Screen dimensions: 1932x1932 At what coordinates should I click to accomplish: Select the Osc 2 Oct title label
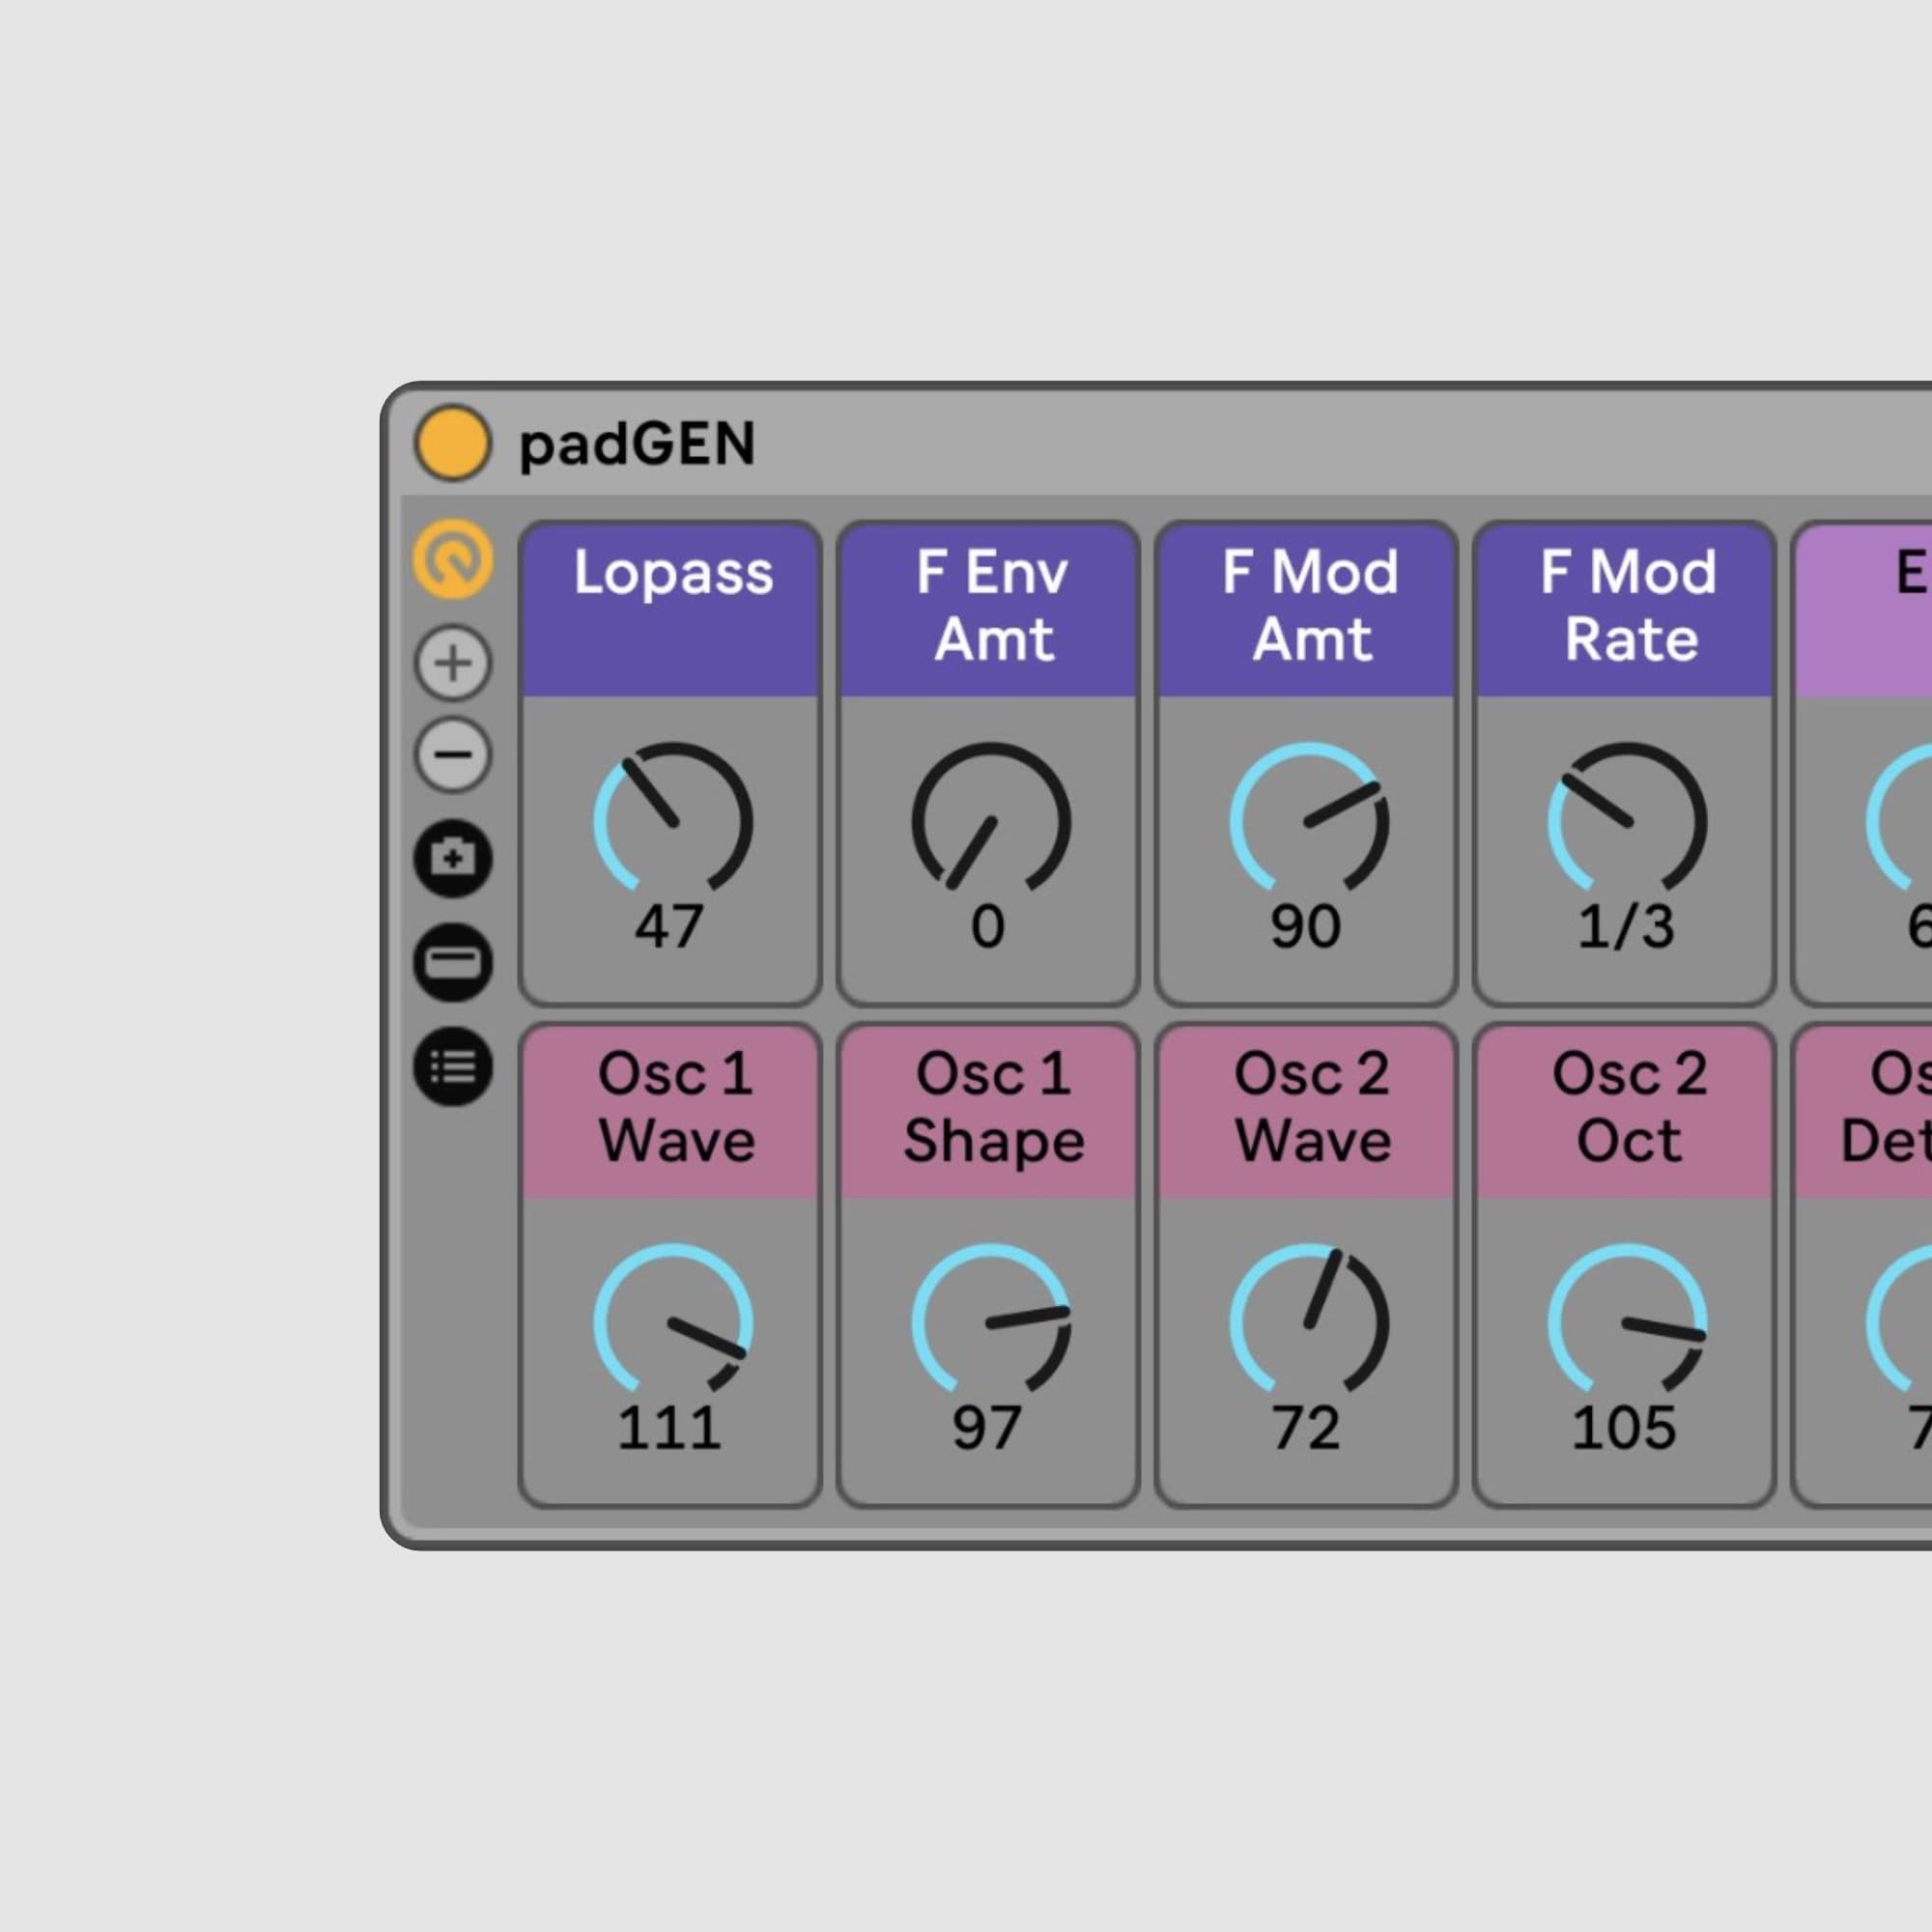1628,1107
